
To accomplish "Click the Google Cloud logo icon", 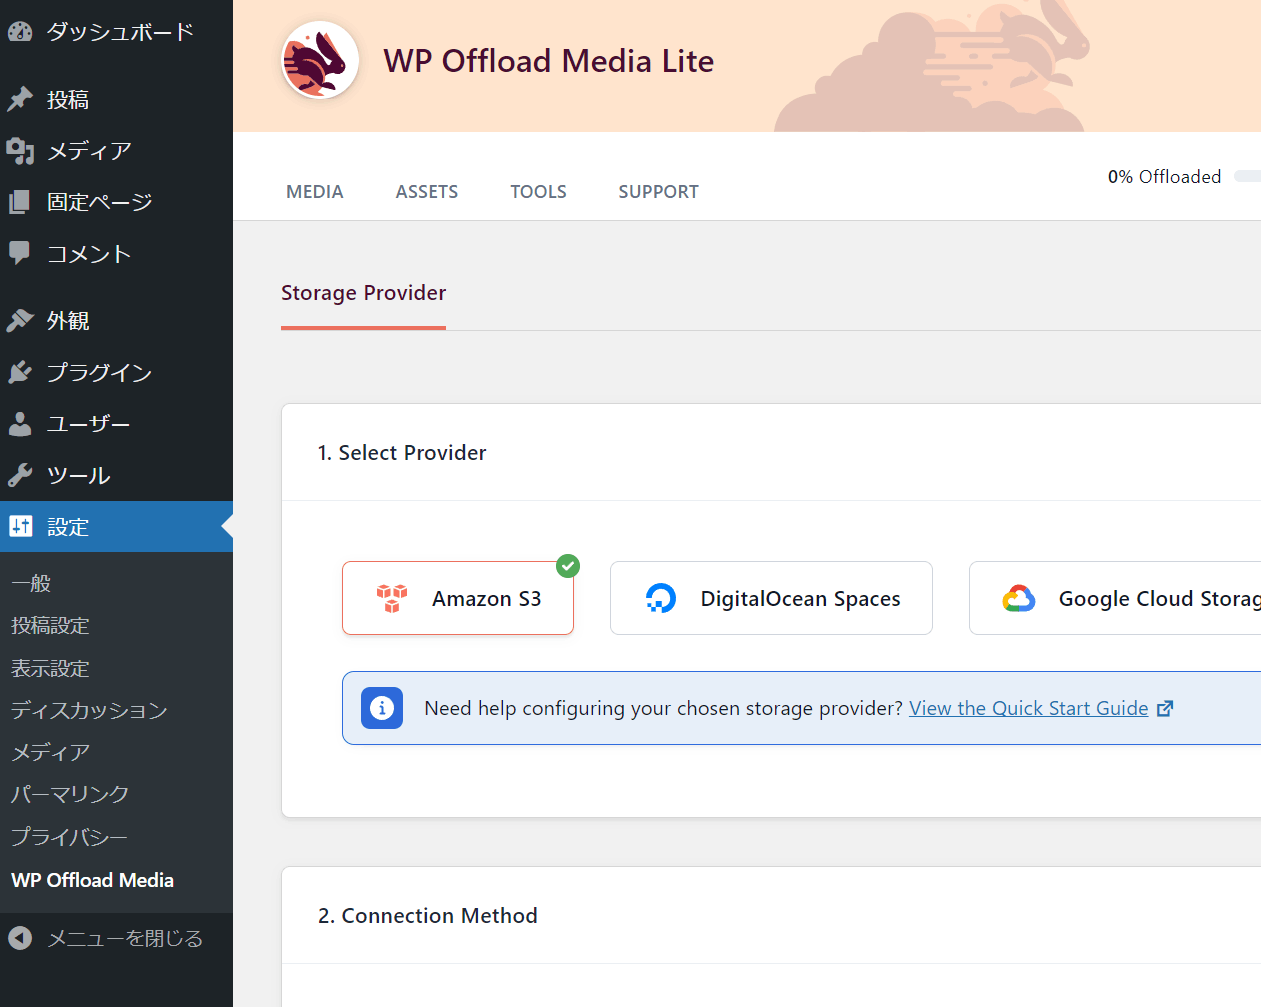I will pos(1019,598).
